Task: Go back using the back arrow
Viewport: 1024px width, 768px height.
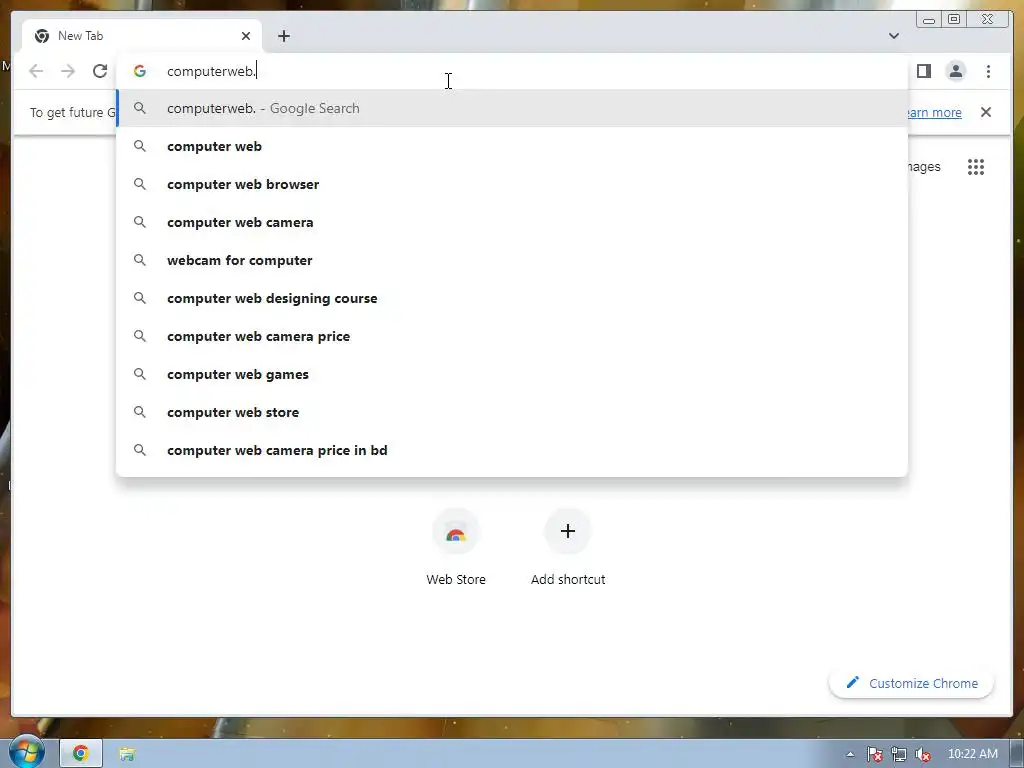Action: tap(36, 71)
